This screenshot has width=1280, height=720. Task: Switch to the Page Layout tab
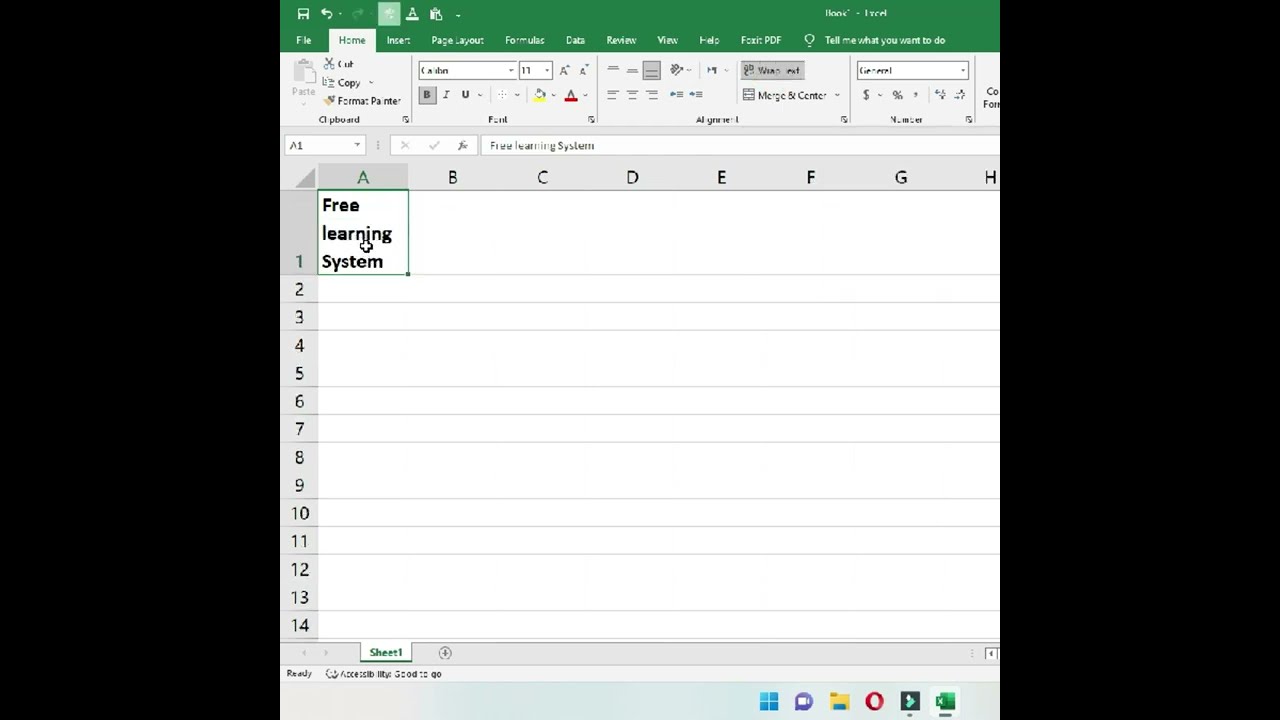pyautogui.click(x=457, y=40)
